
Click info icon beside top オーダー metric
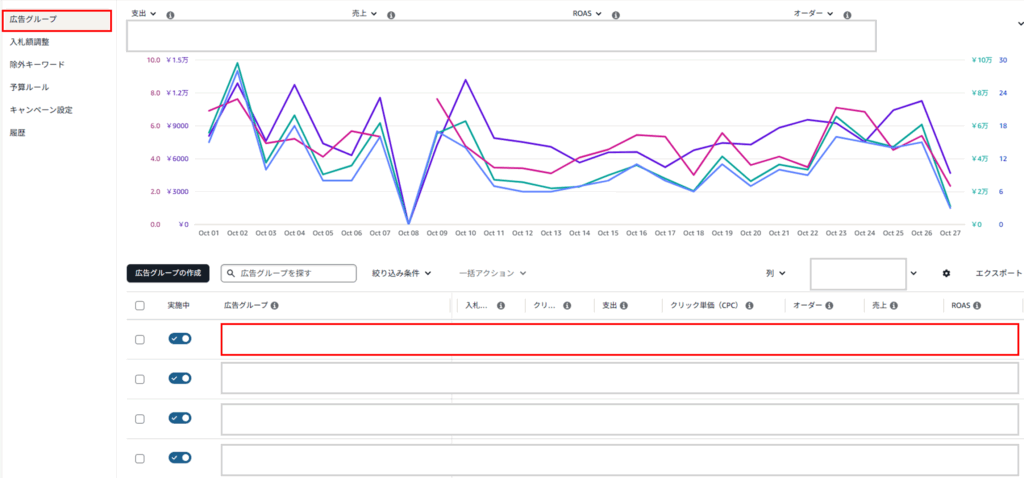click(848, 15)
